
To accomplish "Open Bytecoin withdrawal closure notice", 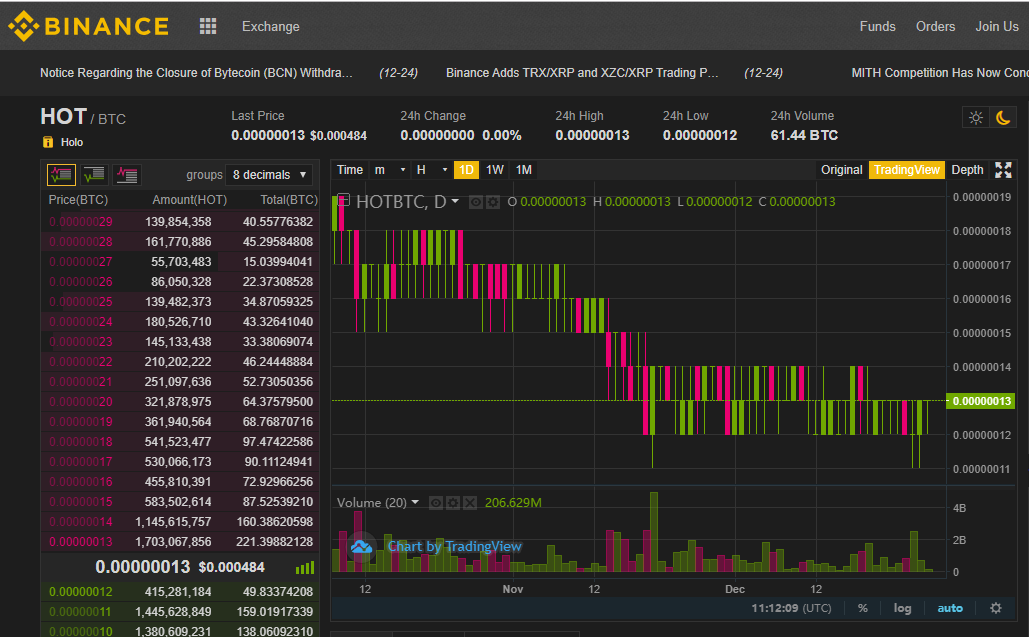I will click(196, 73).
